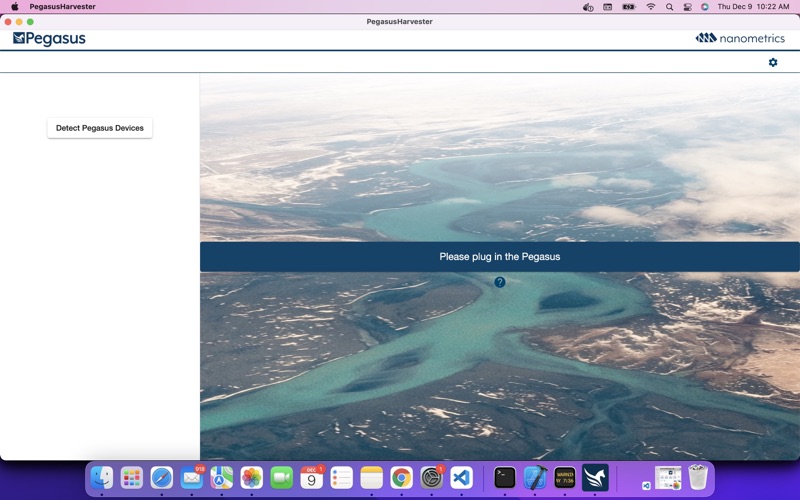This screenshot has width=800, height=500.
Task: Click the Nanometrics logo
Action: 740,38
